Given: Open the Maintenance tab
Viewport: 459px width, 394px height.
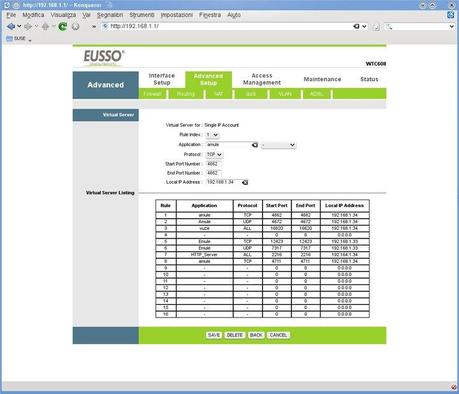Looking at the screenshot, I should click(322, 79).
